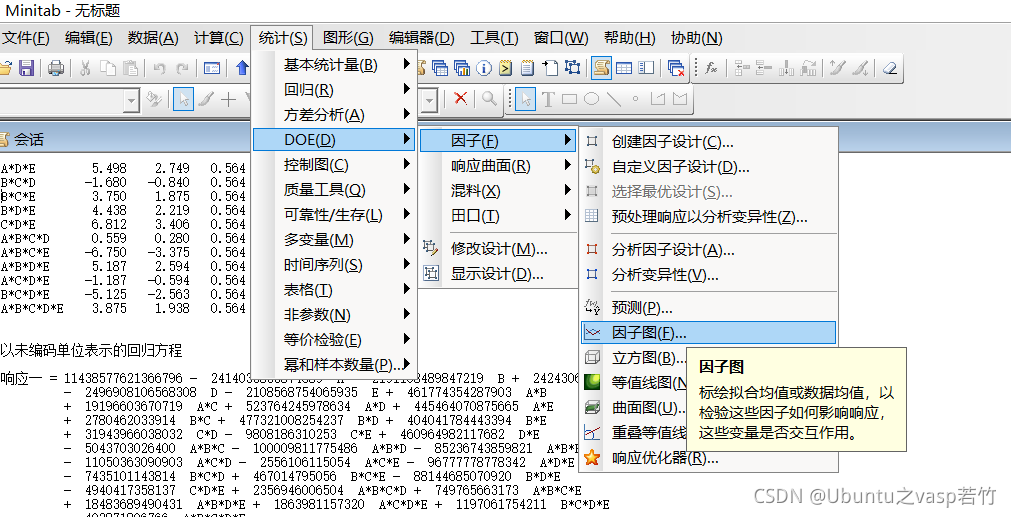Viewport: 1011px width, 517px height.
Task: Click the Paste clipboard icon
Action: tap(131, 68)
